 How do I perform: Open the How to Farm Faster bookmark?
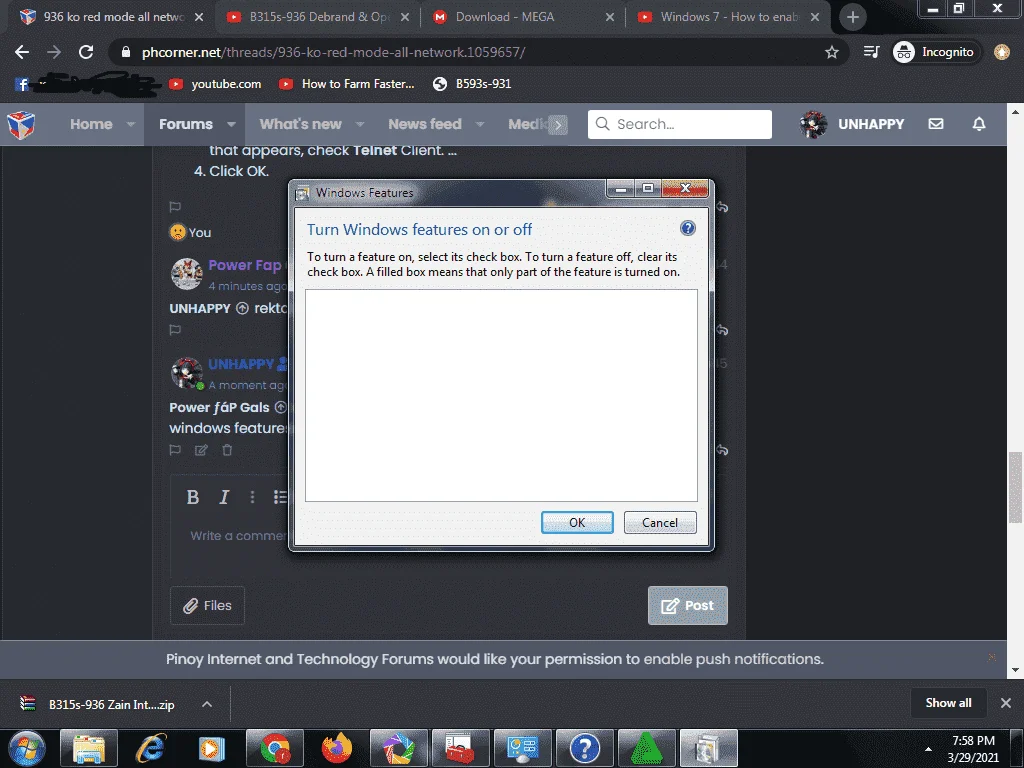(347, 84)
